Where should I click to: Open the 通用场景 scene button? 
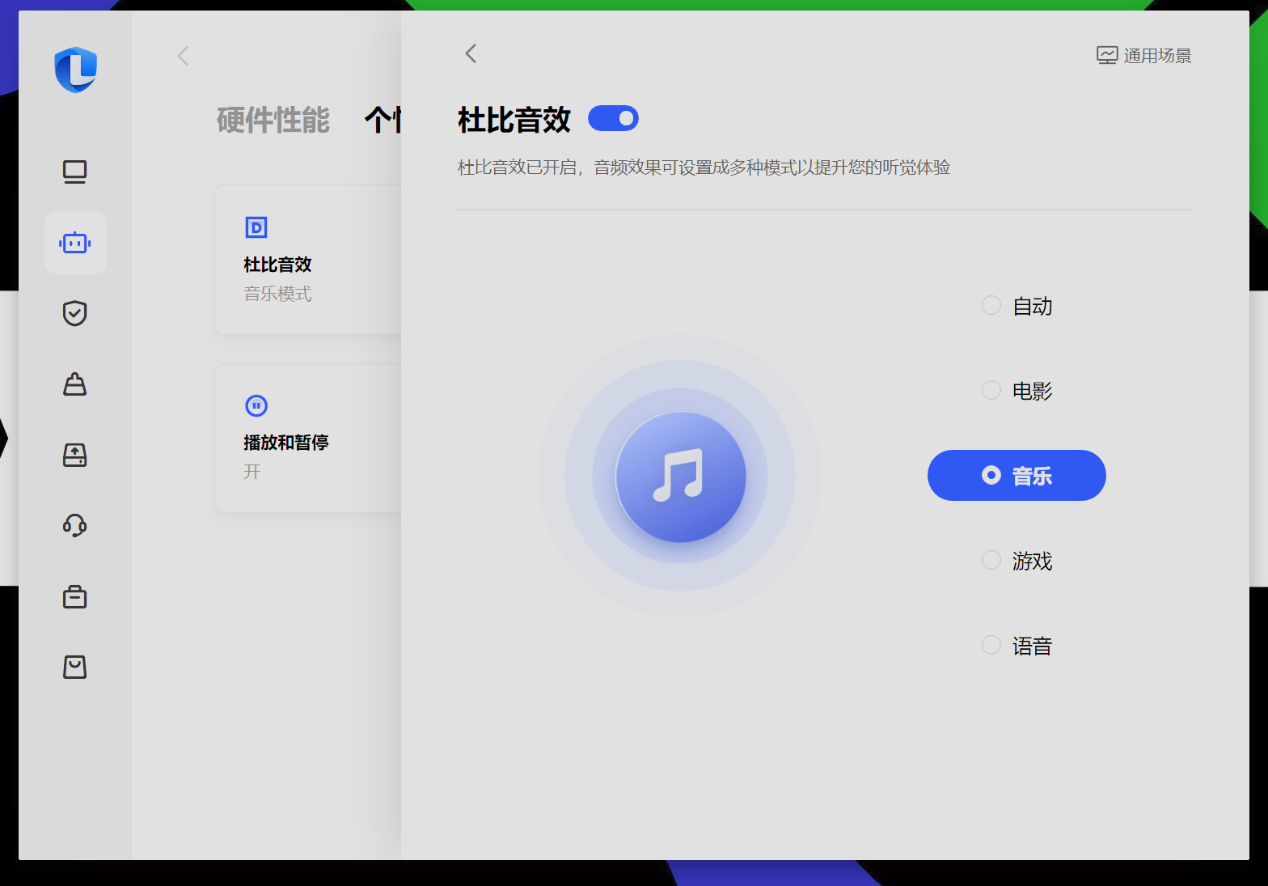tap(1144, 56)
